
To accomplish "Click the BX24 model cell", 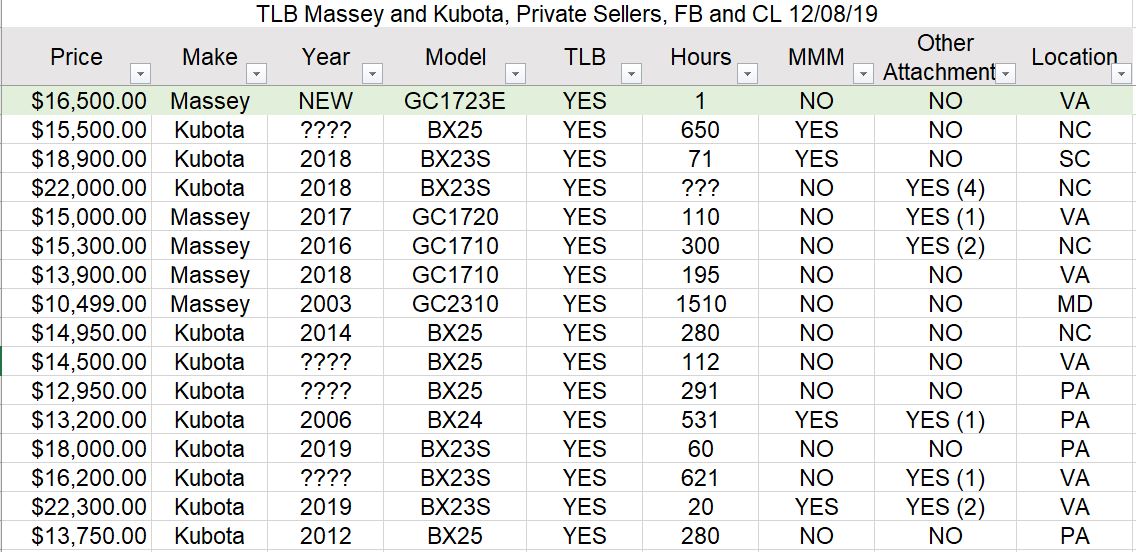I will click(455, 419).
